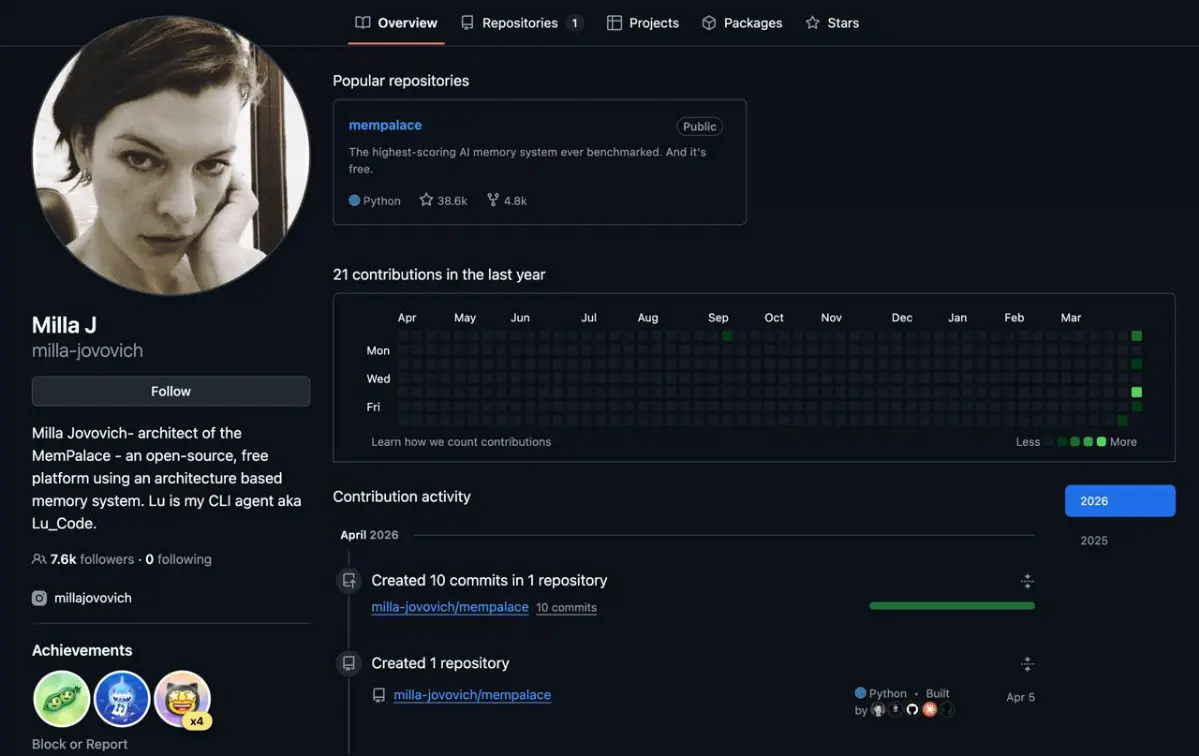
Task: Follow the milla-jovovich user
Action: 171,391
